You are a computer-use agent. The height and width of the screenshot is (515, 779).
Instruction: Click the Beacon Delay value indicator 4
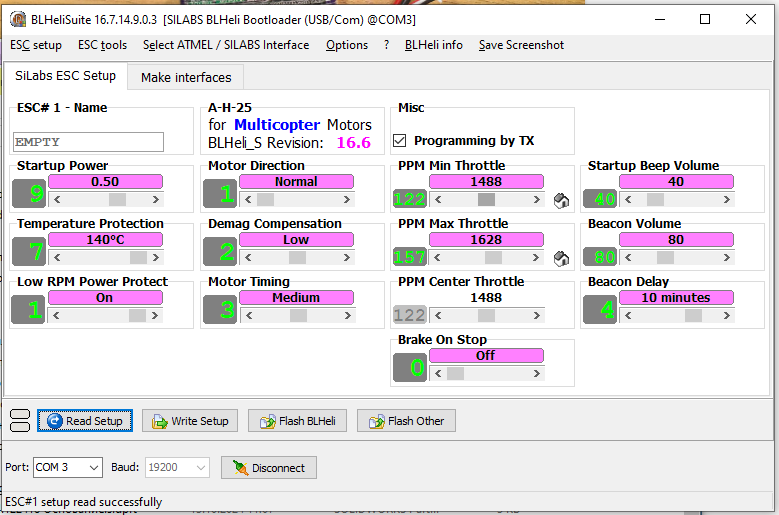[x=600, y=309]
